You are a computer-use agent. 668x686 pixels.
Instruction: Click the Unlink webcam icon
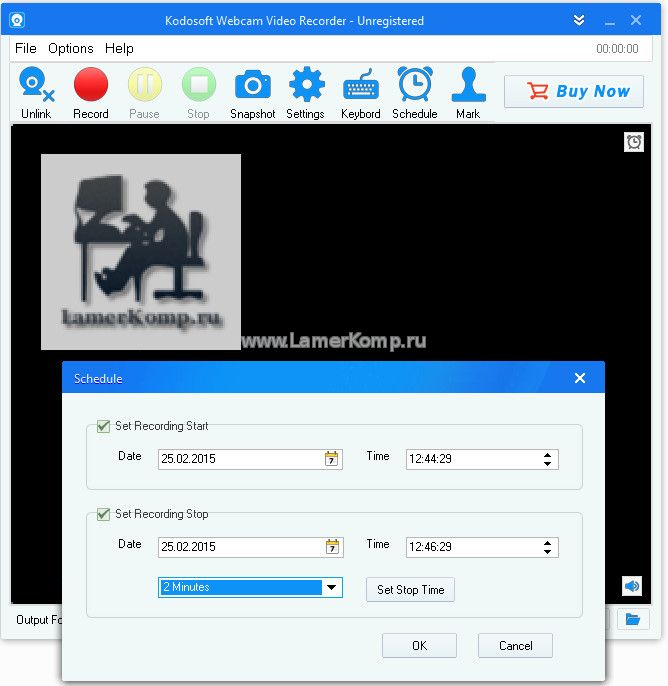[36, 88]
